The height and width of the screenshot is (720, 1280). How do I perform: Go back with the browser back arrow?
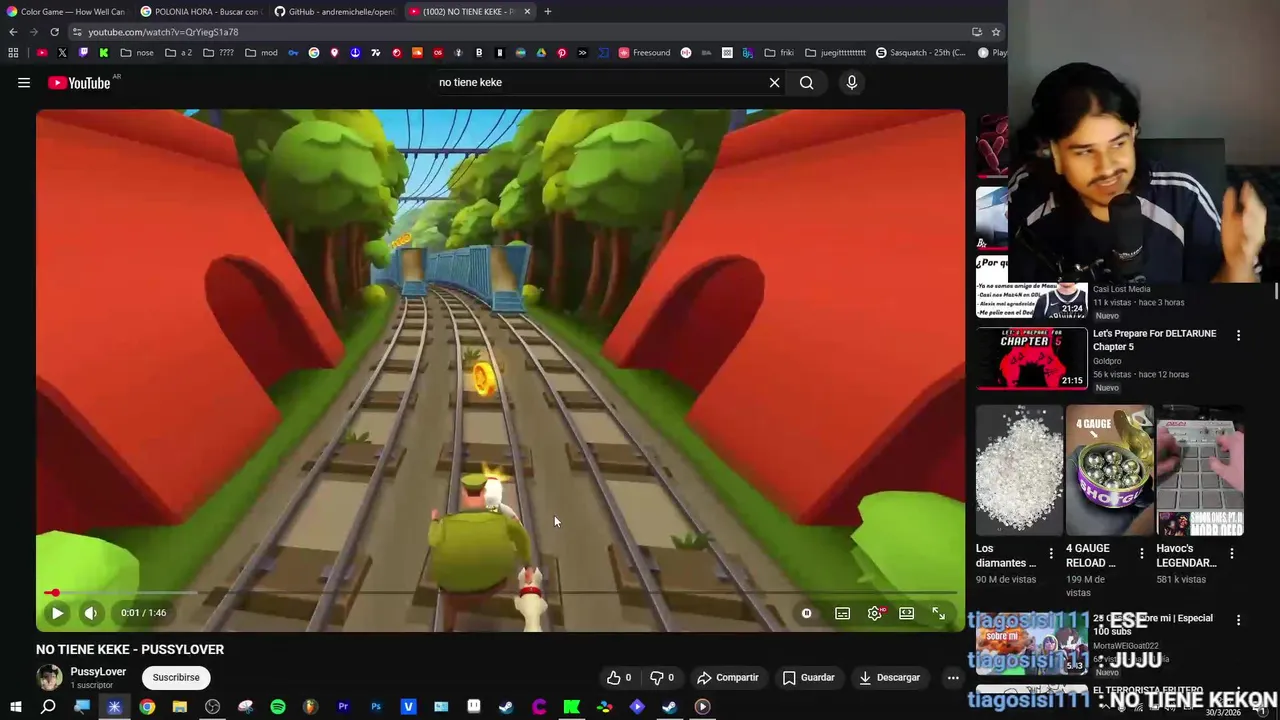tap(13, 32)
